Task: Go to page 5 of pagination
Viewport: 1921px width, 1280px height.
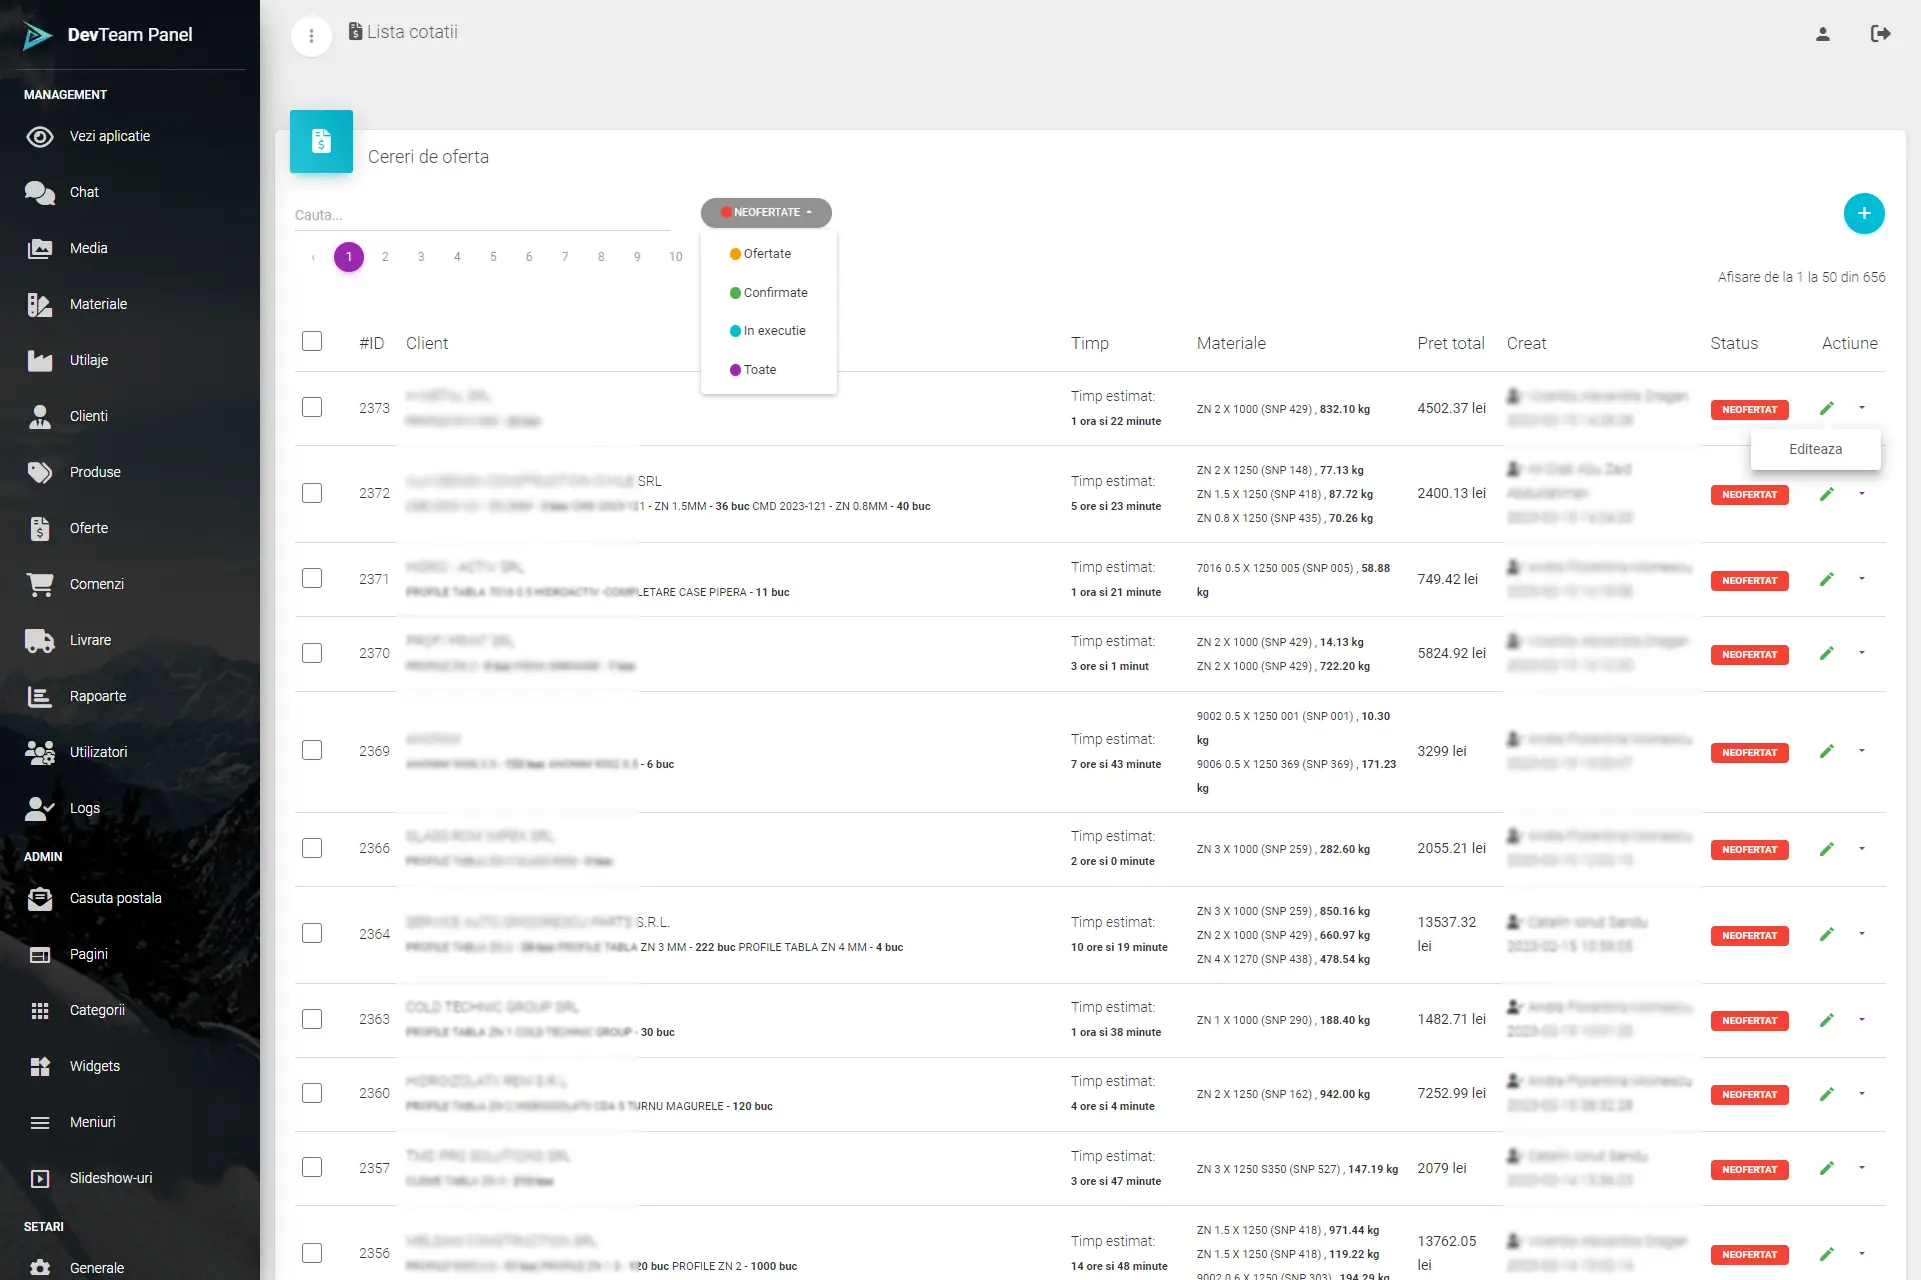Action: click(x=493, y=257)
